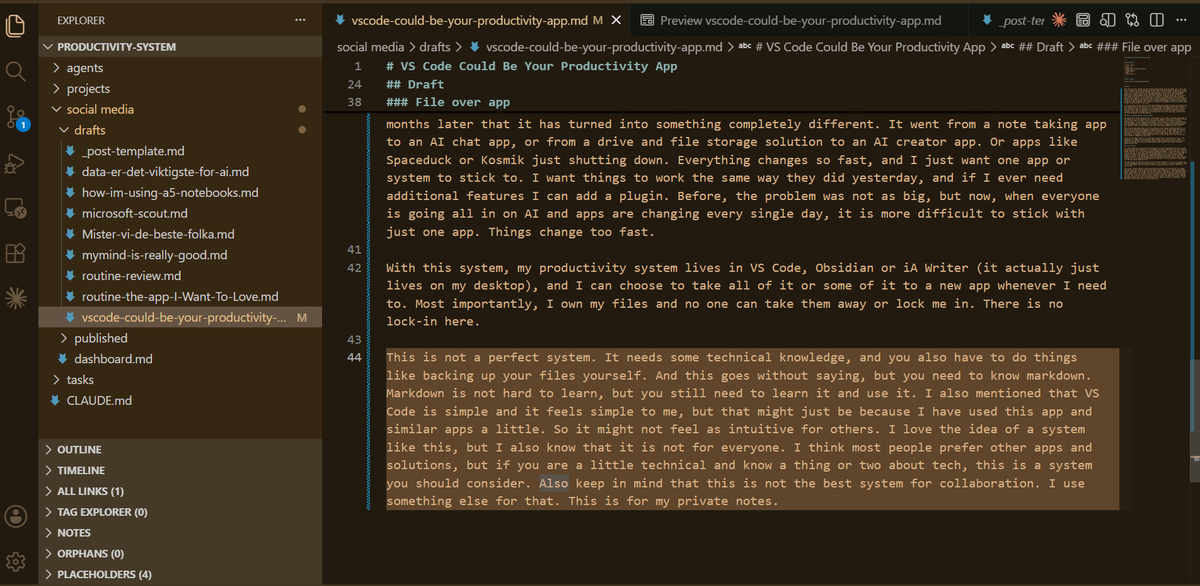Click the Explorer views and more actions ellipsis
1200x586 pixels.
coord(301,20)
